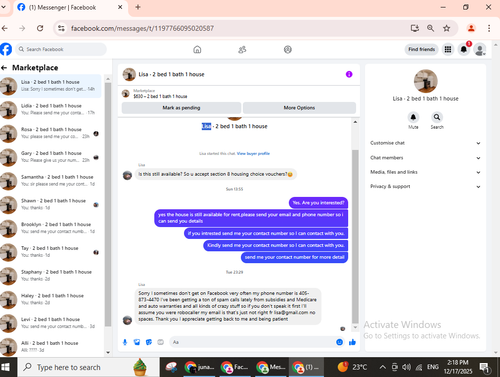
Task: Open Chrome zoom magnifier icon
Action: point(430,28)
